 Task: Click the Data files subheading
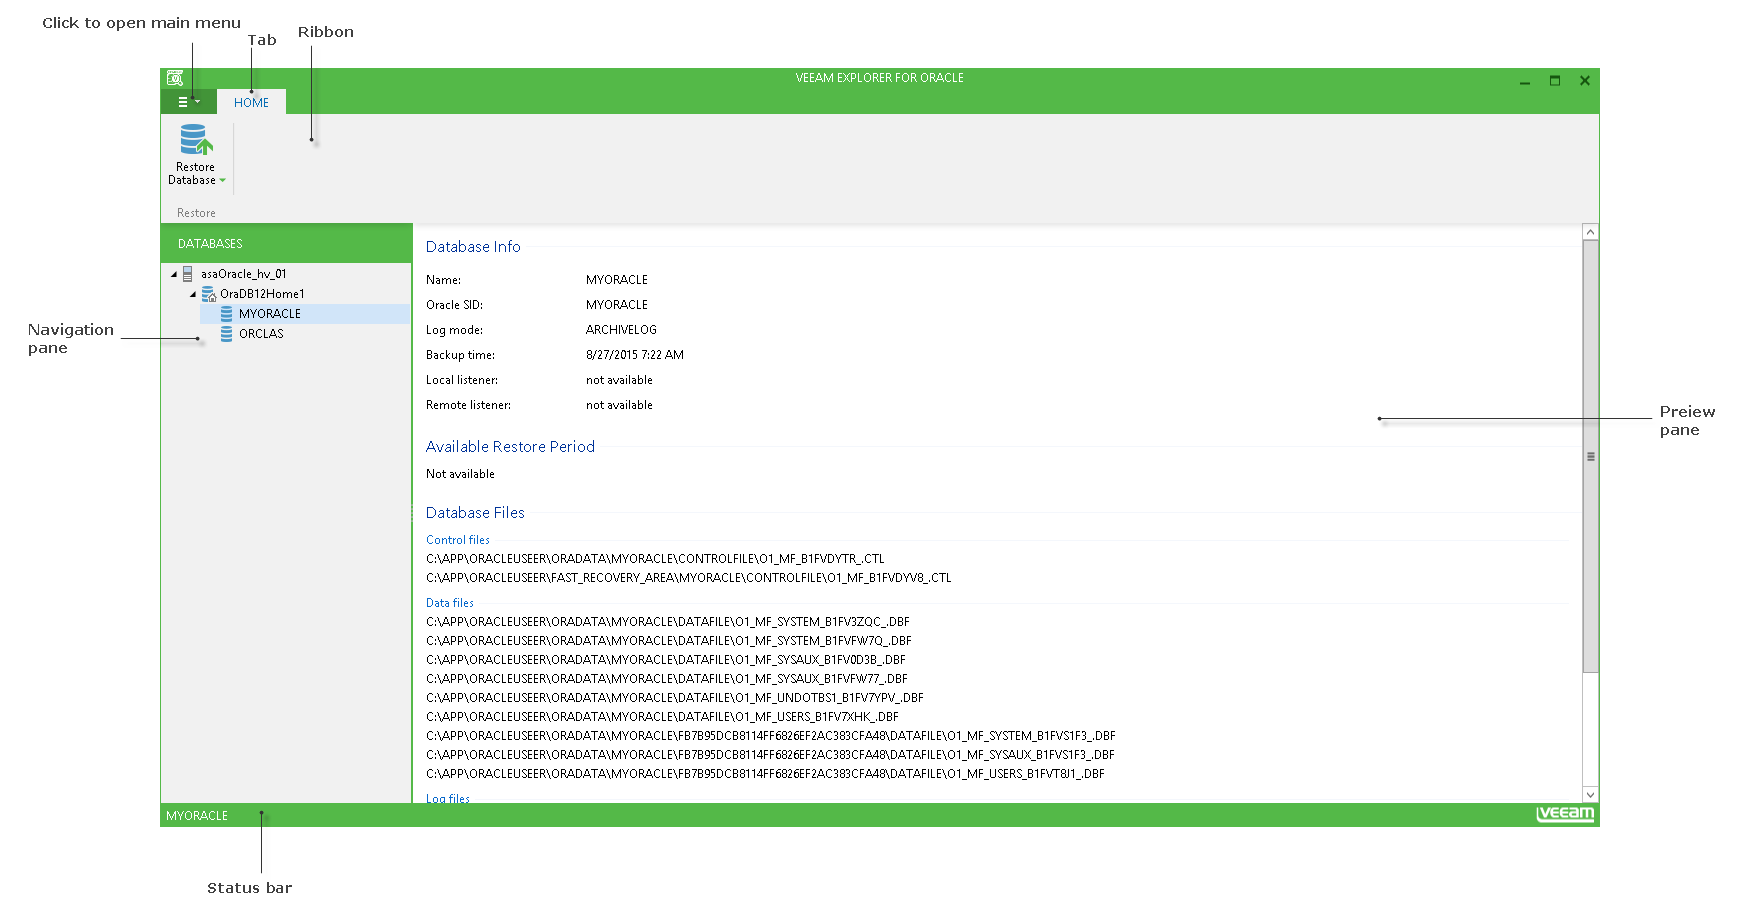(x=450, y=603)
